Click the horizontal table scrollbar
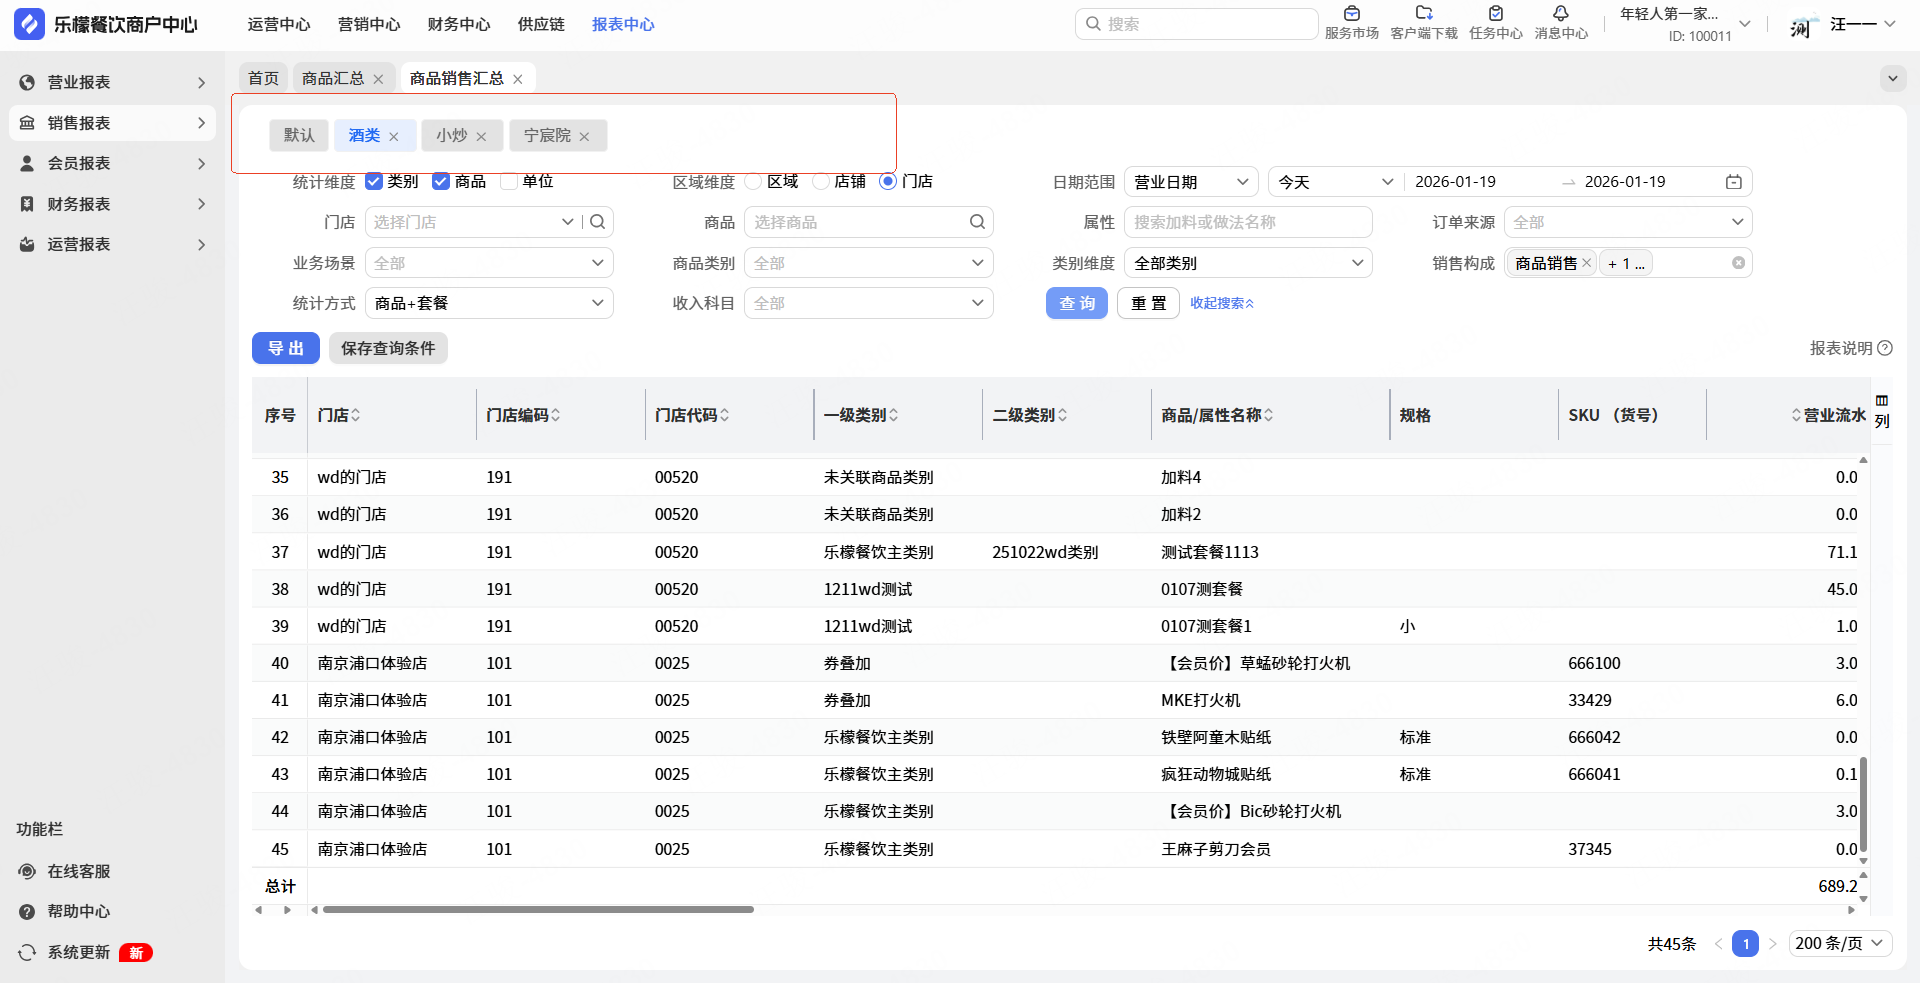 [538, 910]
